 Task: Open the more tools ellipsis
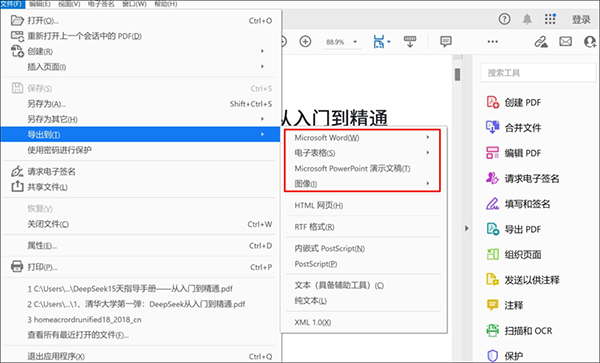click(x=492, y=41)
